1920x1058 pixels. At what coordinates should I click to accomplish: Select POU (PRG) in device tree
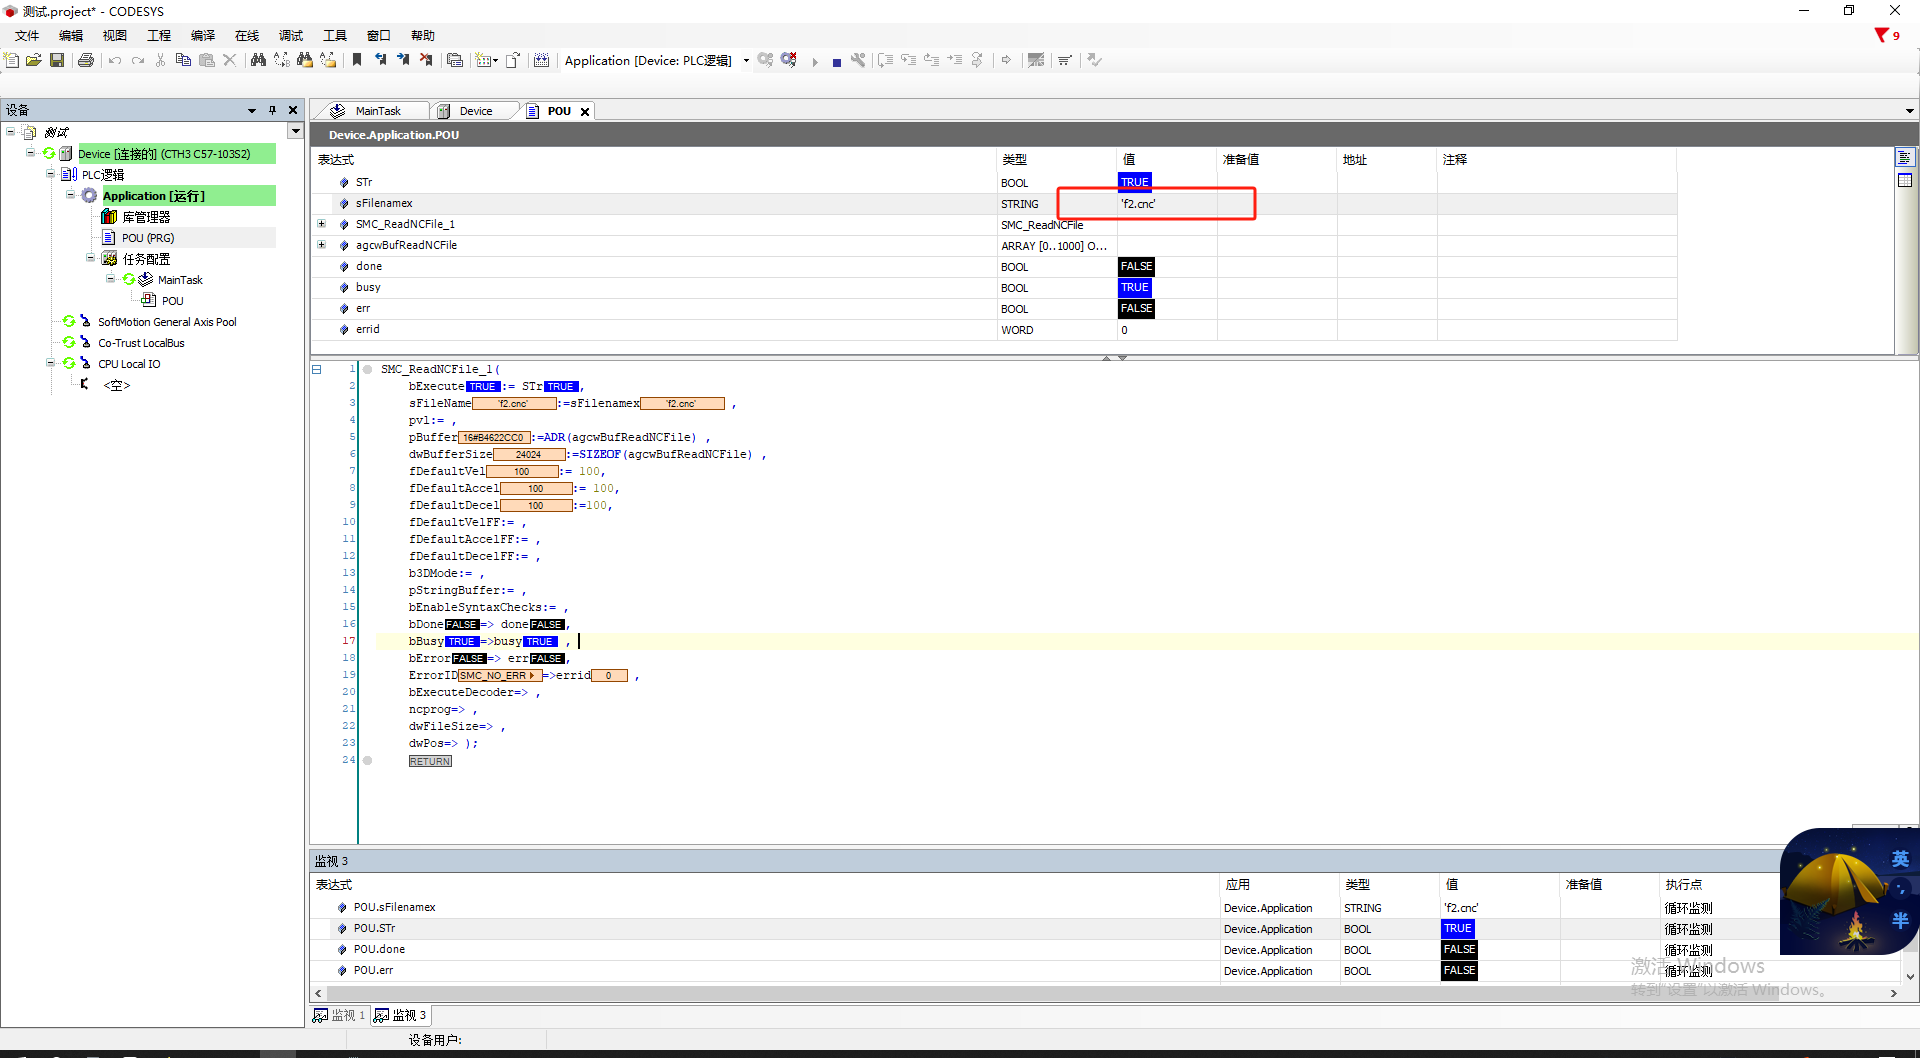click(x=148, y=238)
